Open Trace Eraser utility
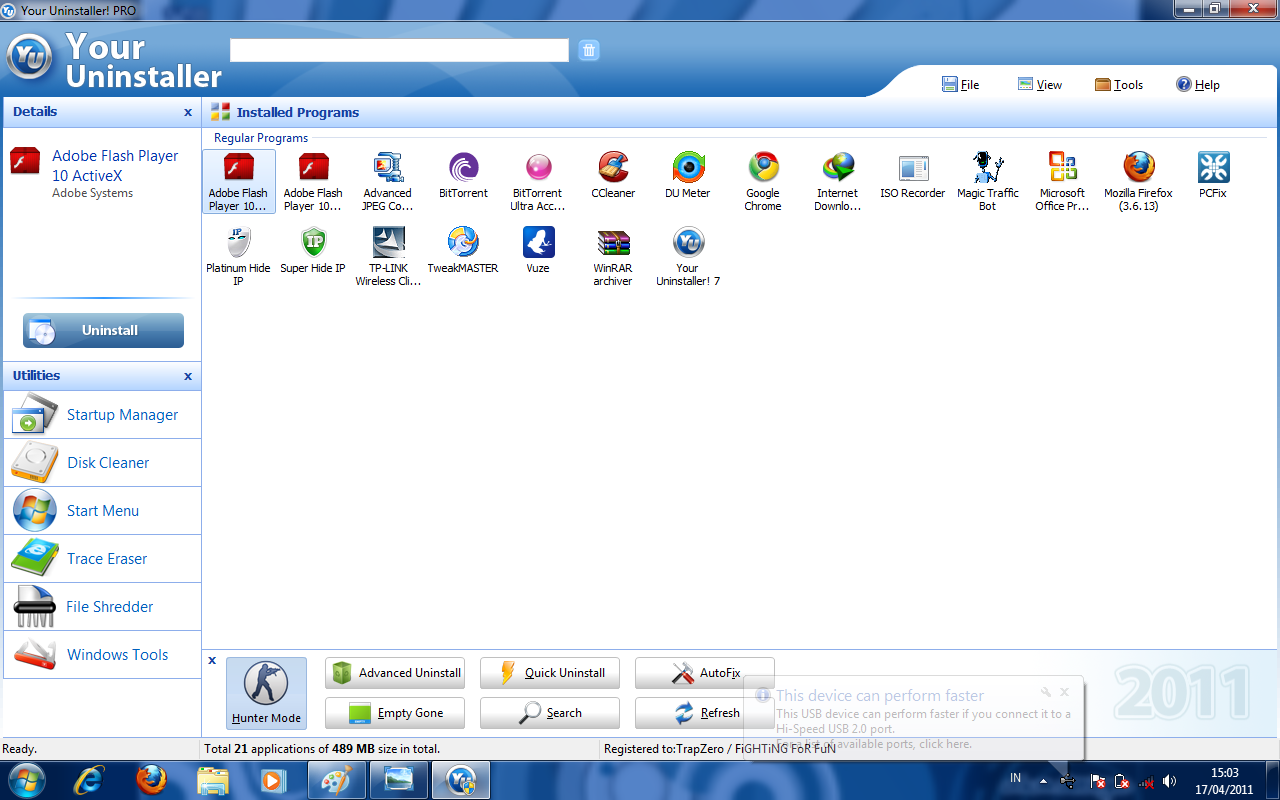1280x800 pixels. (102, 558)
